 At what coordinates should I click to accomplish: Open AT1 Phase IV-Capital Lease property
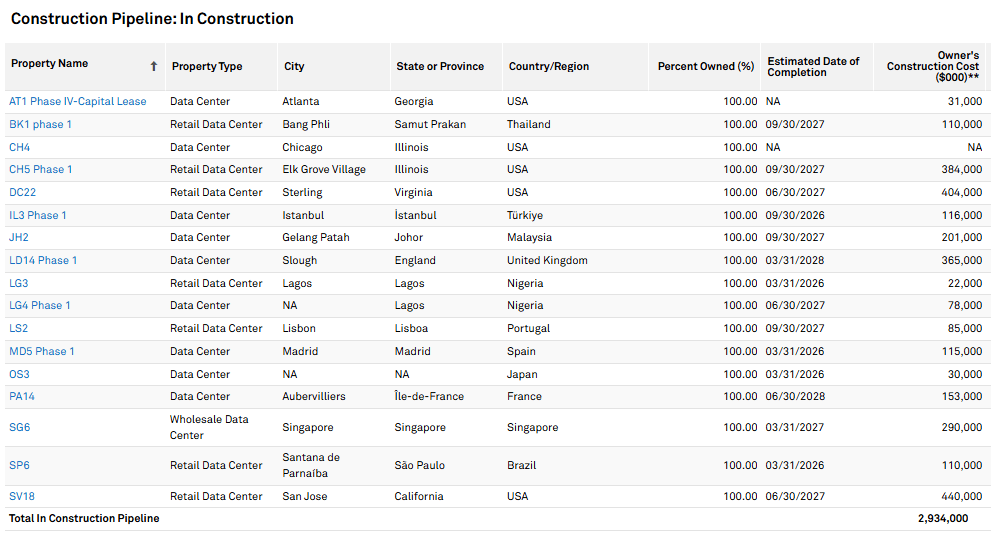(x=78, y=101)
